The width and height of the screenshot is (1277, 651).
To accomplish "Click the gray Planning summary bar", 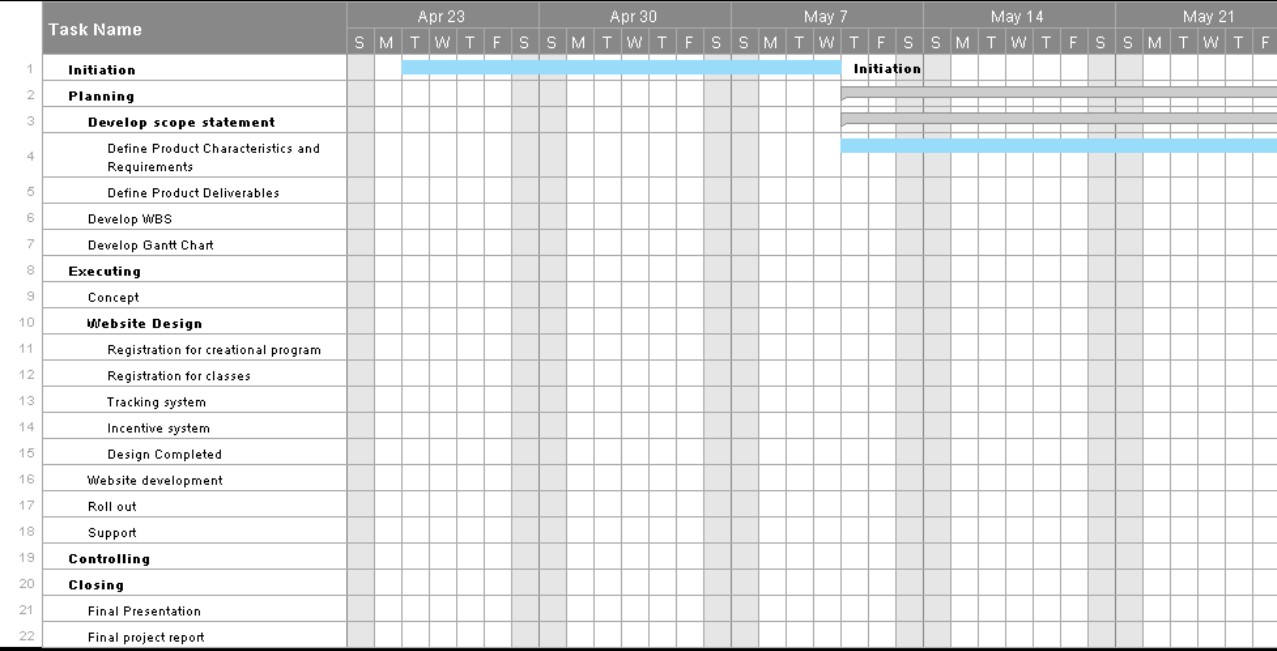I will click(x=1059, y=92).
